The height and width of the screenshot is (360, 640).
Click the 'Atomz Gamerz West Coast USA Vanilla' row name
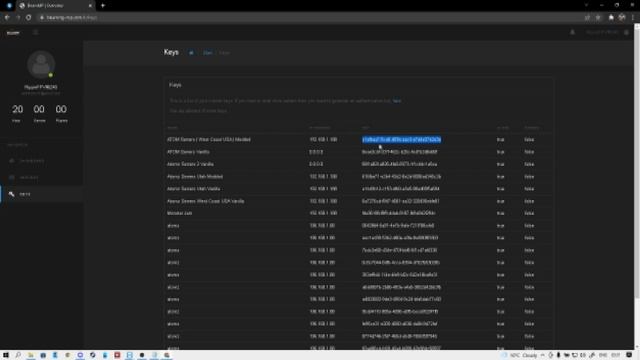205,201
